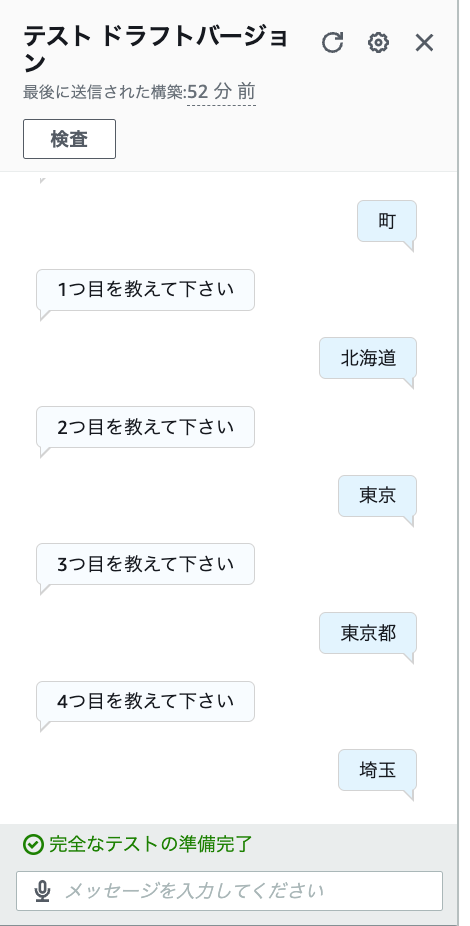Click the 4つ目を教えて下さい bot message
The width and height of the screenshot is (470, 926).
145,702
